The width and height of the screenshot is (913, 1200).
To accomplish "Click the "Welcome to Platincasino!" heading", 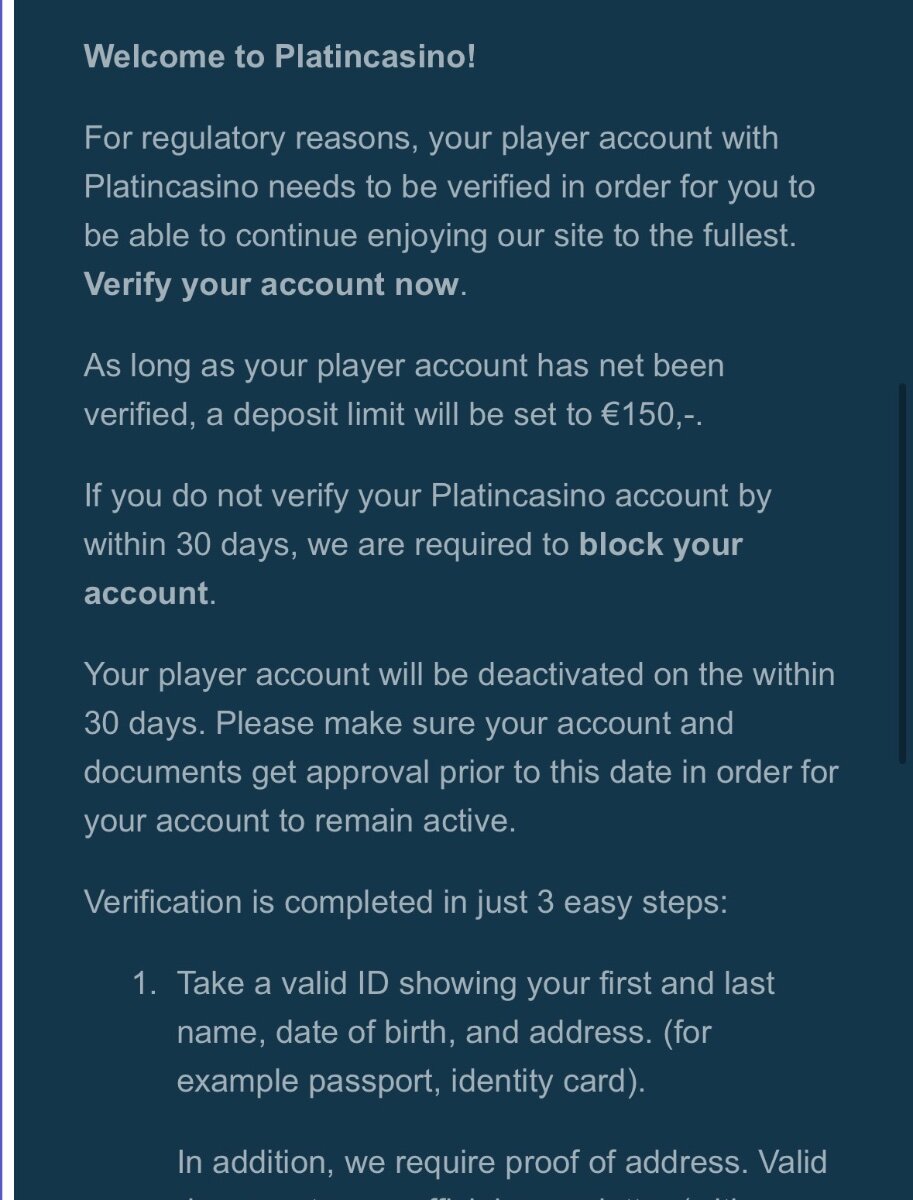I will pos(280,57).
